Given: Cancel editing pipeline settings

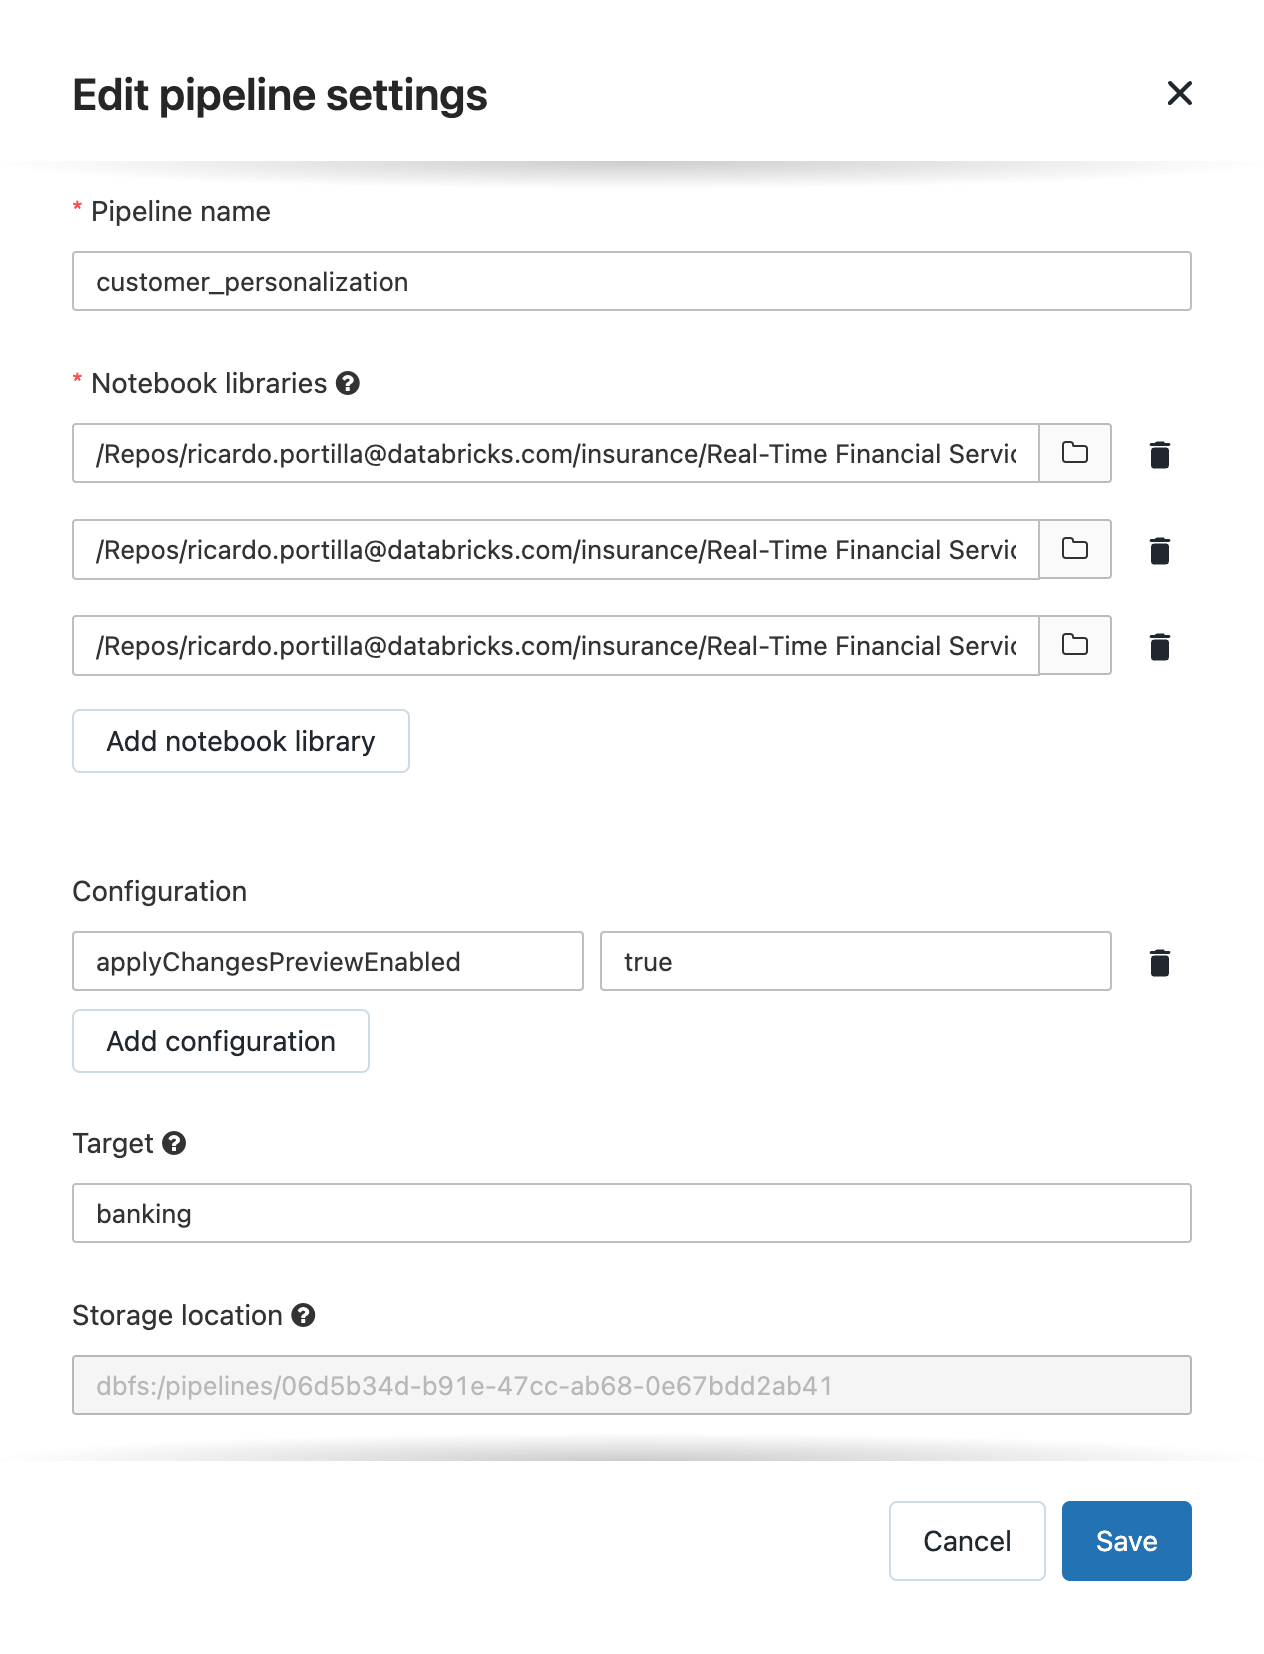Looking at the screenshot, I should point(967,1541).
